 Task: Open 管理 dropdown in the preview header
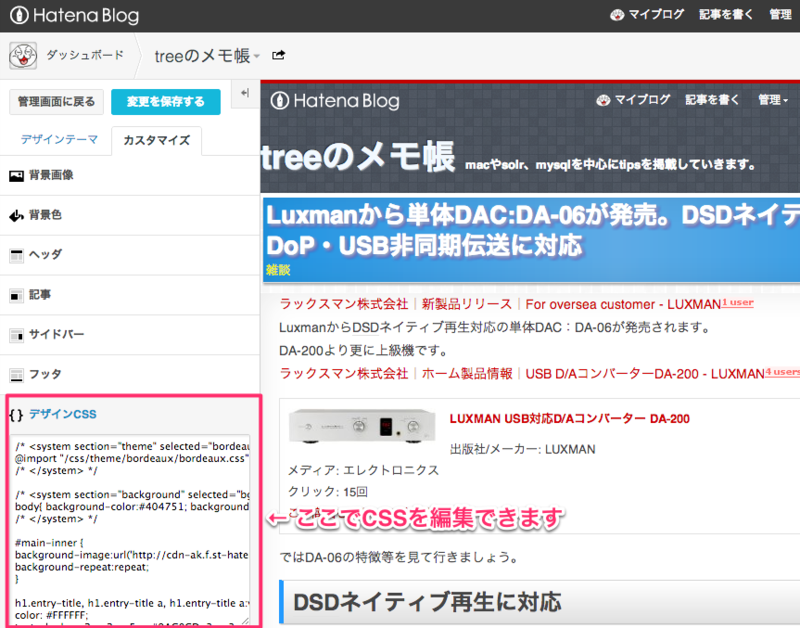(x=772, y=100)
